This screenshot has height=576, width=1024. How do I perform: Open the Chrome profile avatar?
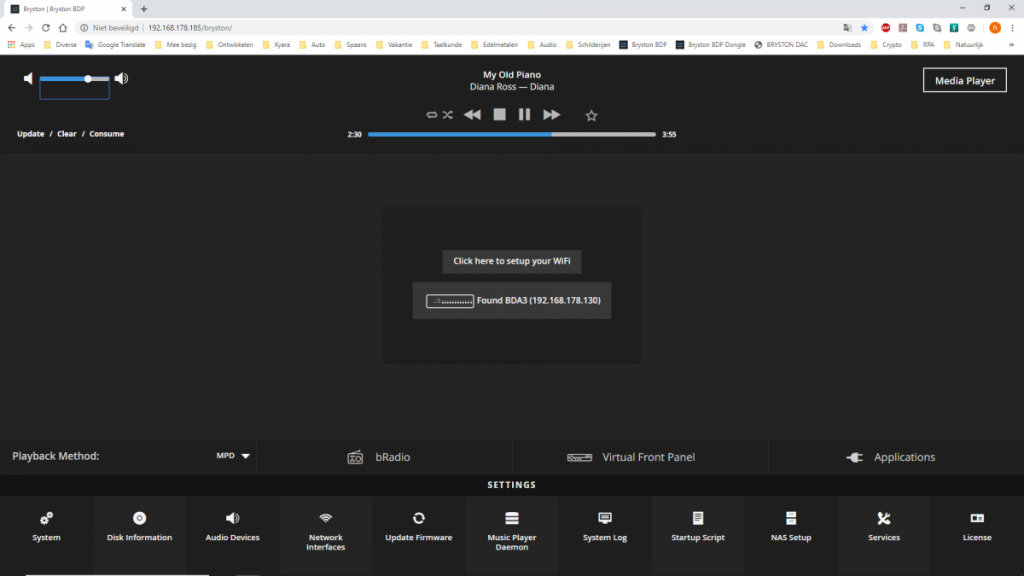[995, 28]
